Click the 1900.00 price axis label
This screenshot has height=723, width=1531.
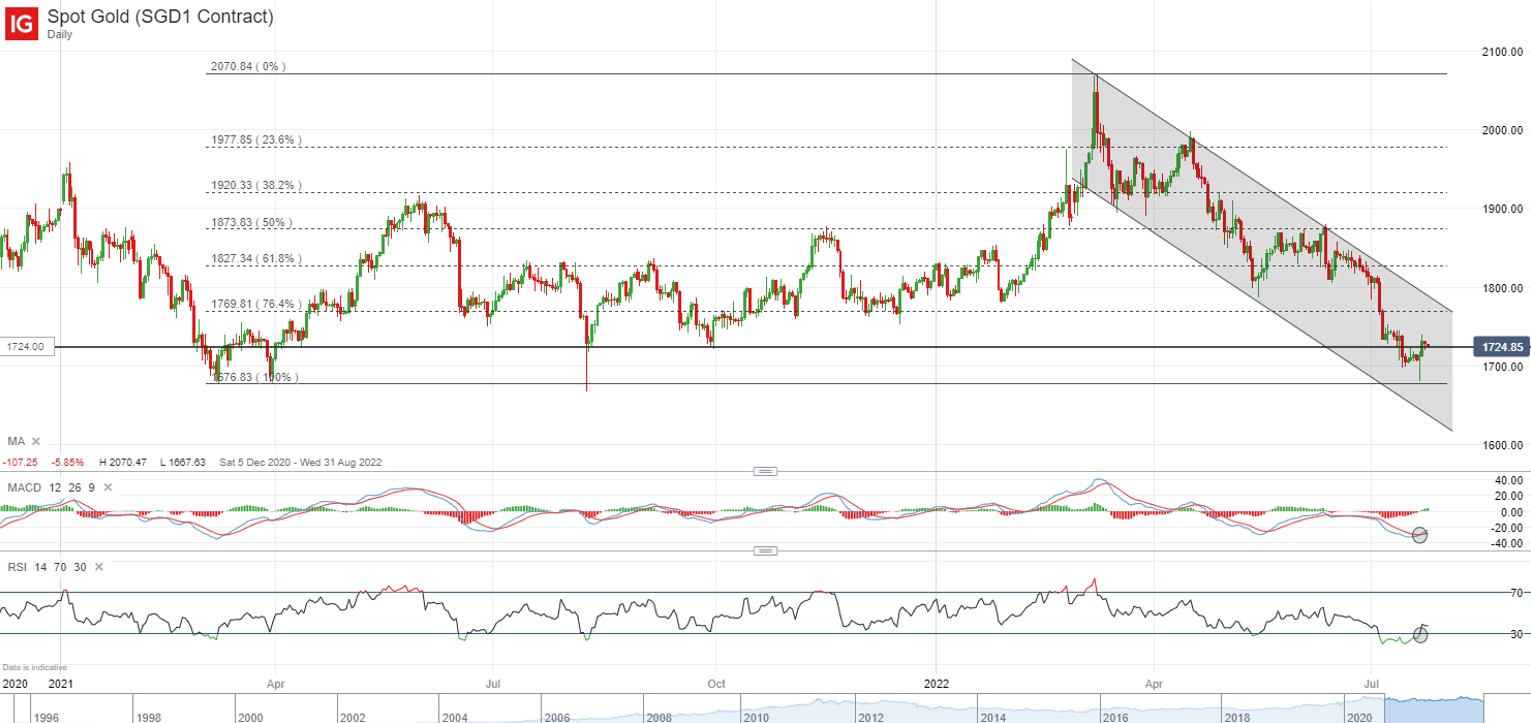(x=1502, y=209)
